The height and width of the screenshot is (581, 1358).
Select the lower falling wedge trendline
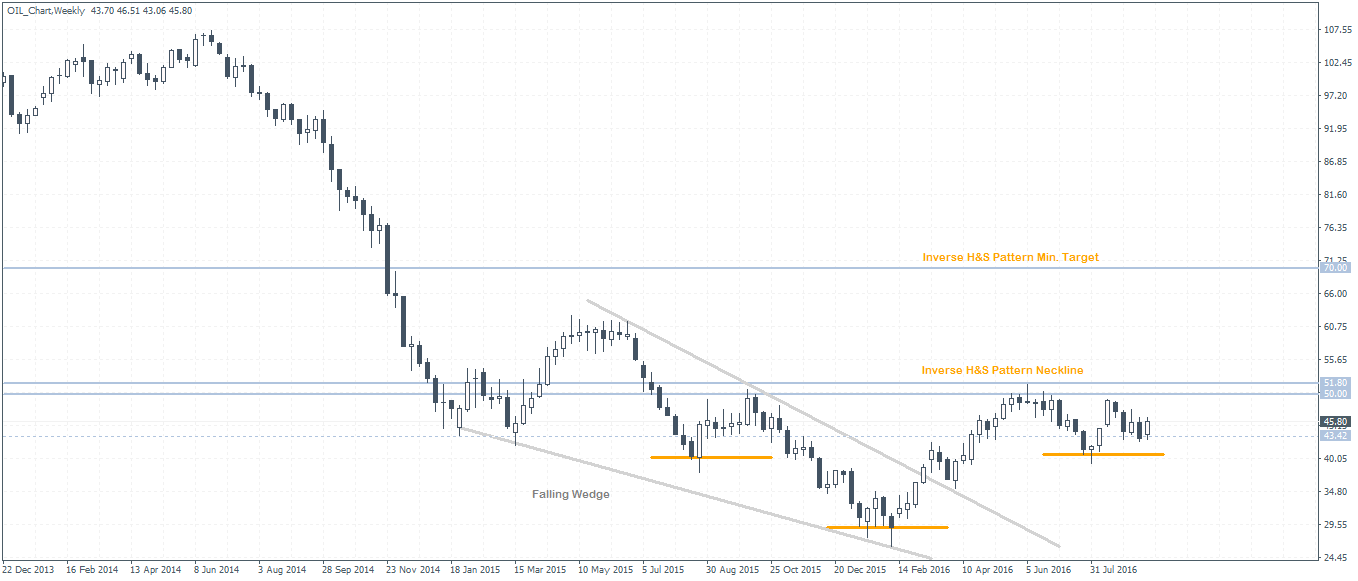(694, 493)
